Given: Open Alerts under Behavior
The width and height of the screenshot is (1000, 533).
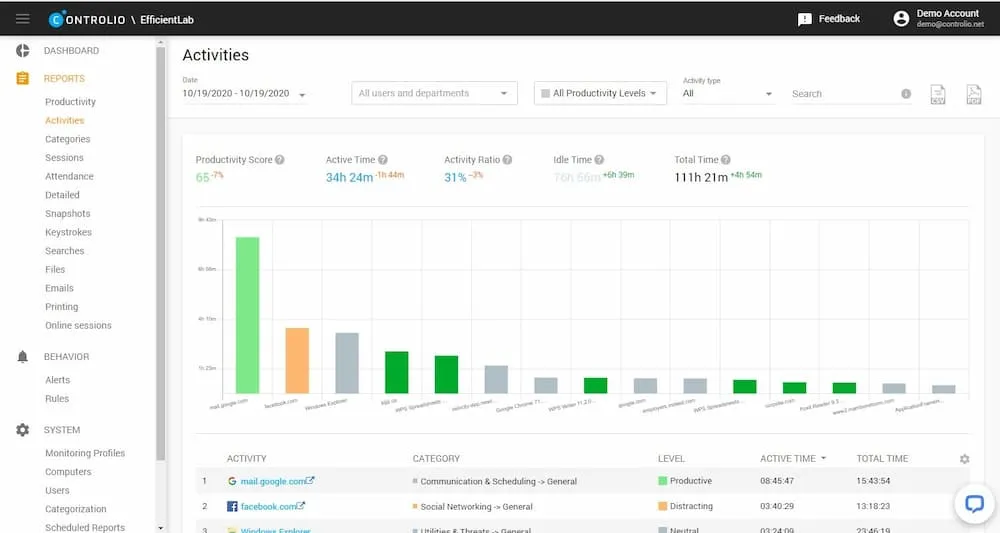Looking at the screenshot, I should coord(57,379).
